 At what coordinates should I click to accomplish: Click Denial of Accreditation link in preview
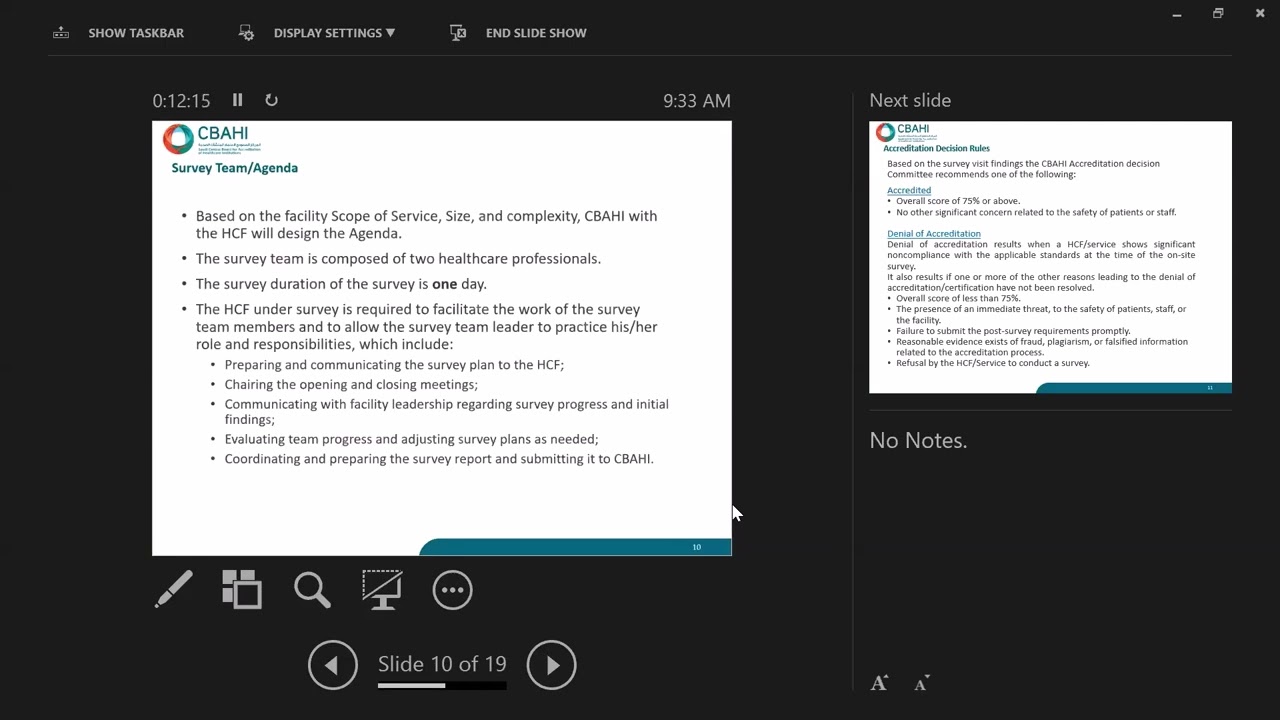click(x=934, y=234)
